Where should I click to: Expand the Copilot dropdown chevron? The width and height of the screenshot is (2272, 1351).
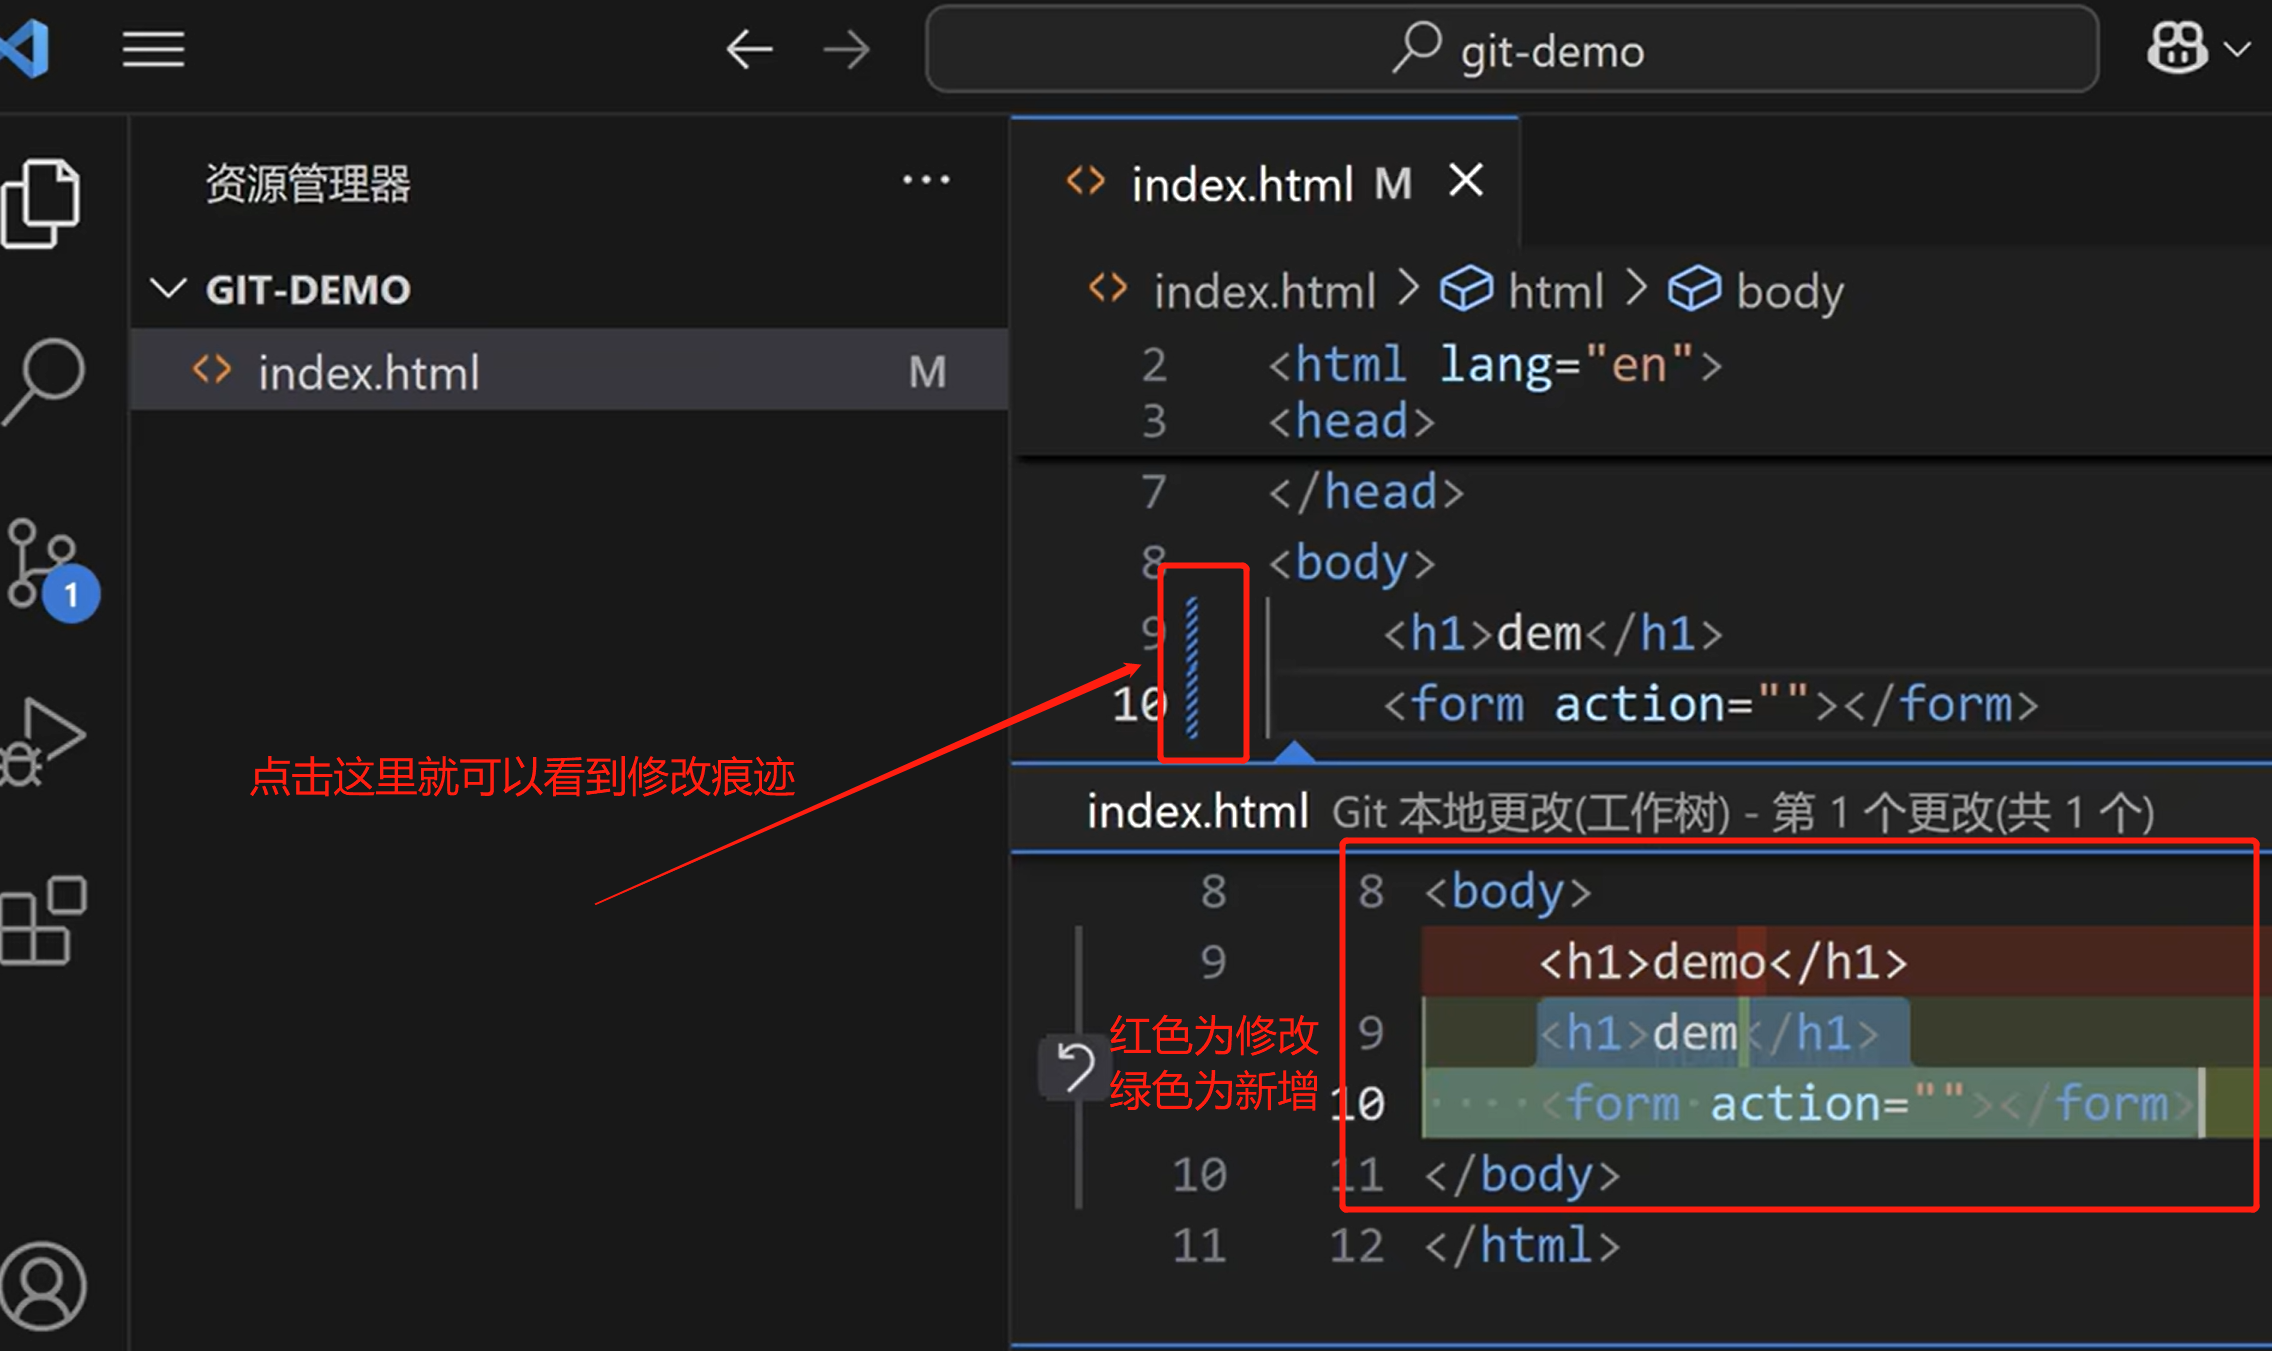pos(2237,48)
